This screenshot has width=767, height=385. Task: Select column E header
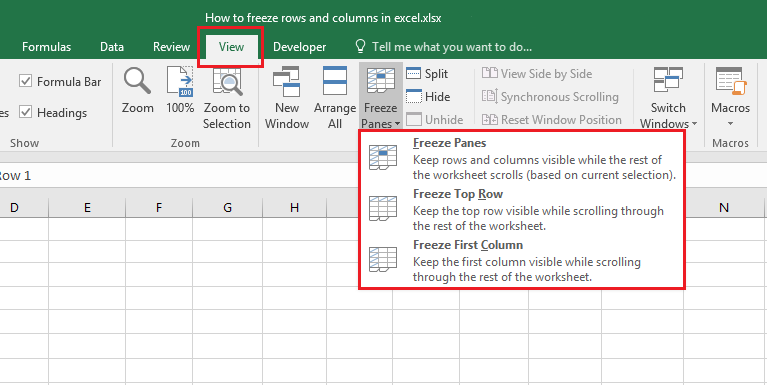[87, 207]
